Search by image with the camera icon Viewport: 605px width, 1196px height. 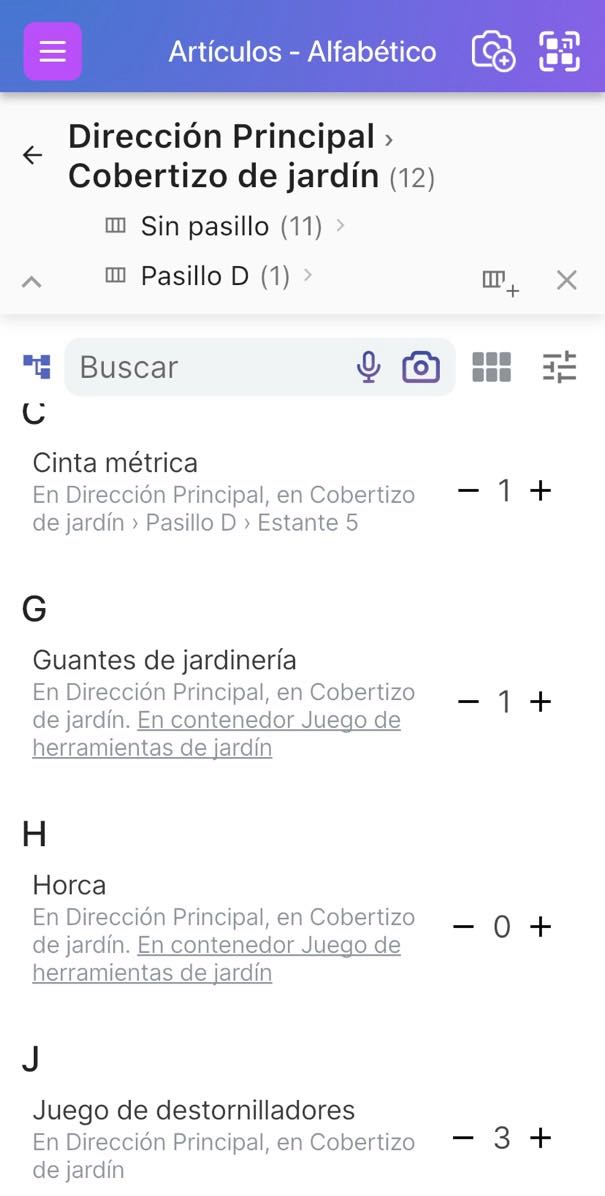point(421,367)
